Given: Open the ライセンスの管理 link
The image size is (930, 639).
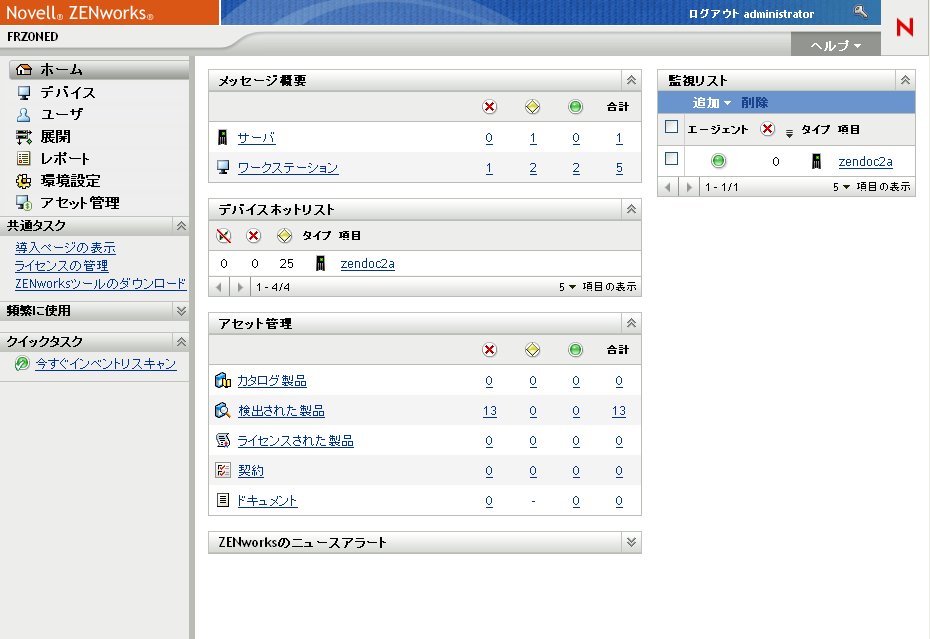Looking at the screenshot, I should 62,265.
